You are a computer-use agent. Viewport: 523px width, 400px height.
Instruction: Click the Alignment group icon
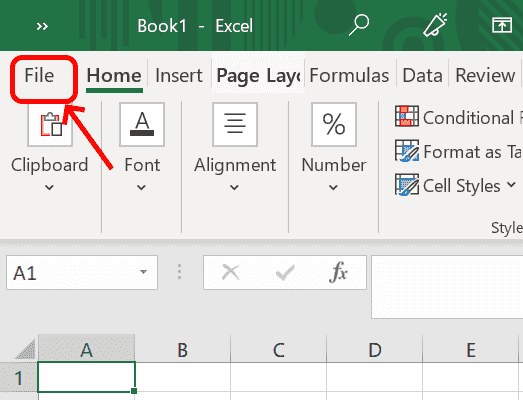(235, 124)
